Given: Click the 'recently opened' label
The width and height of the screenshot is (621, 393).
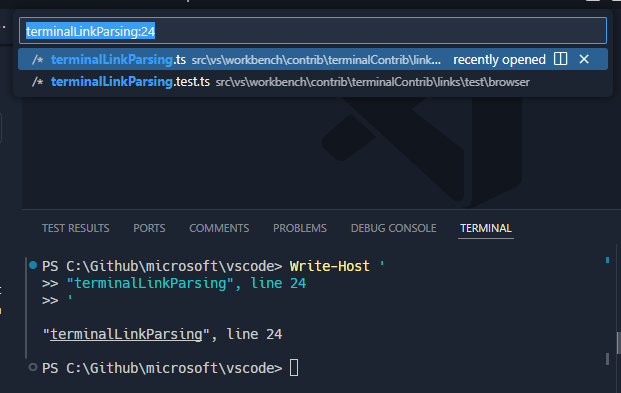Looking at the screenshot, I should [x=499, y=59].
